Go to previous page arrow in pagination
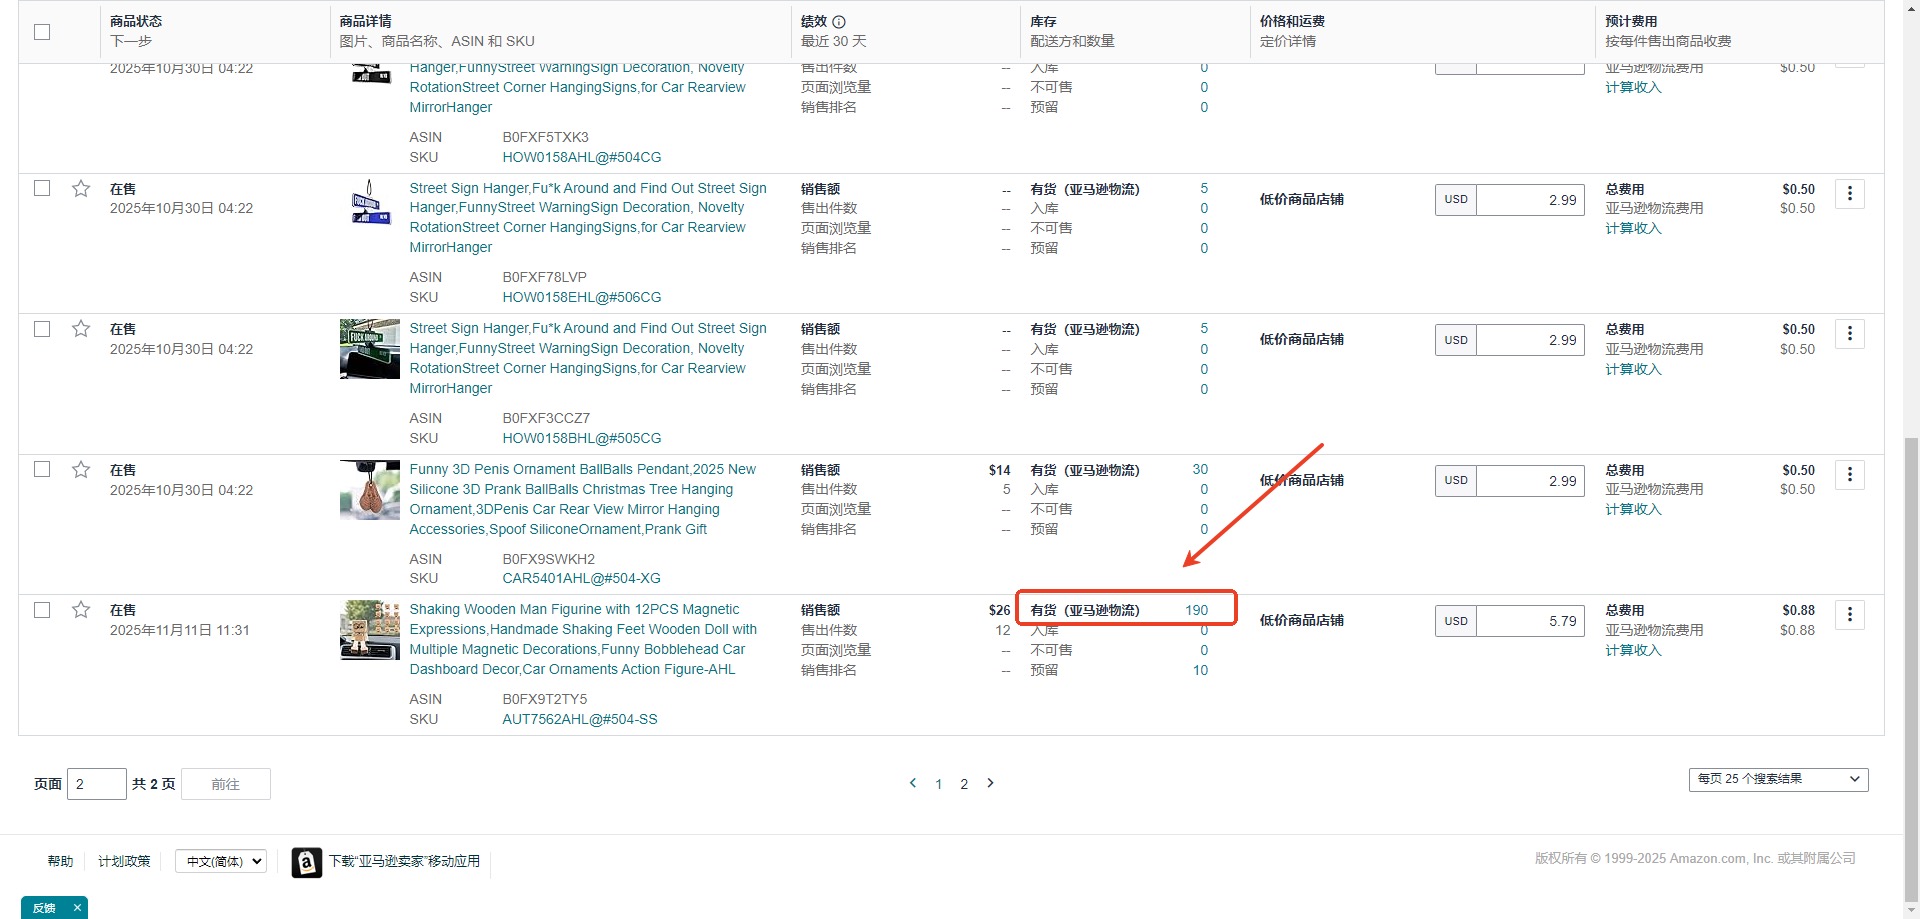The width and height of the screenshot is (1920, 919). (x=912, y=783)
